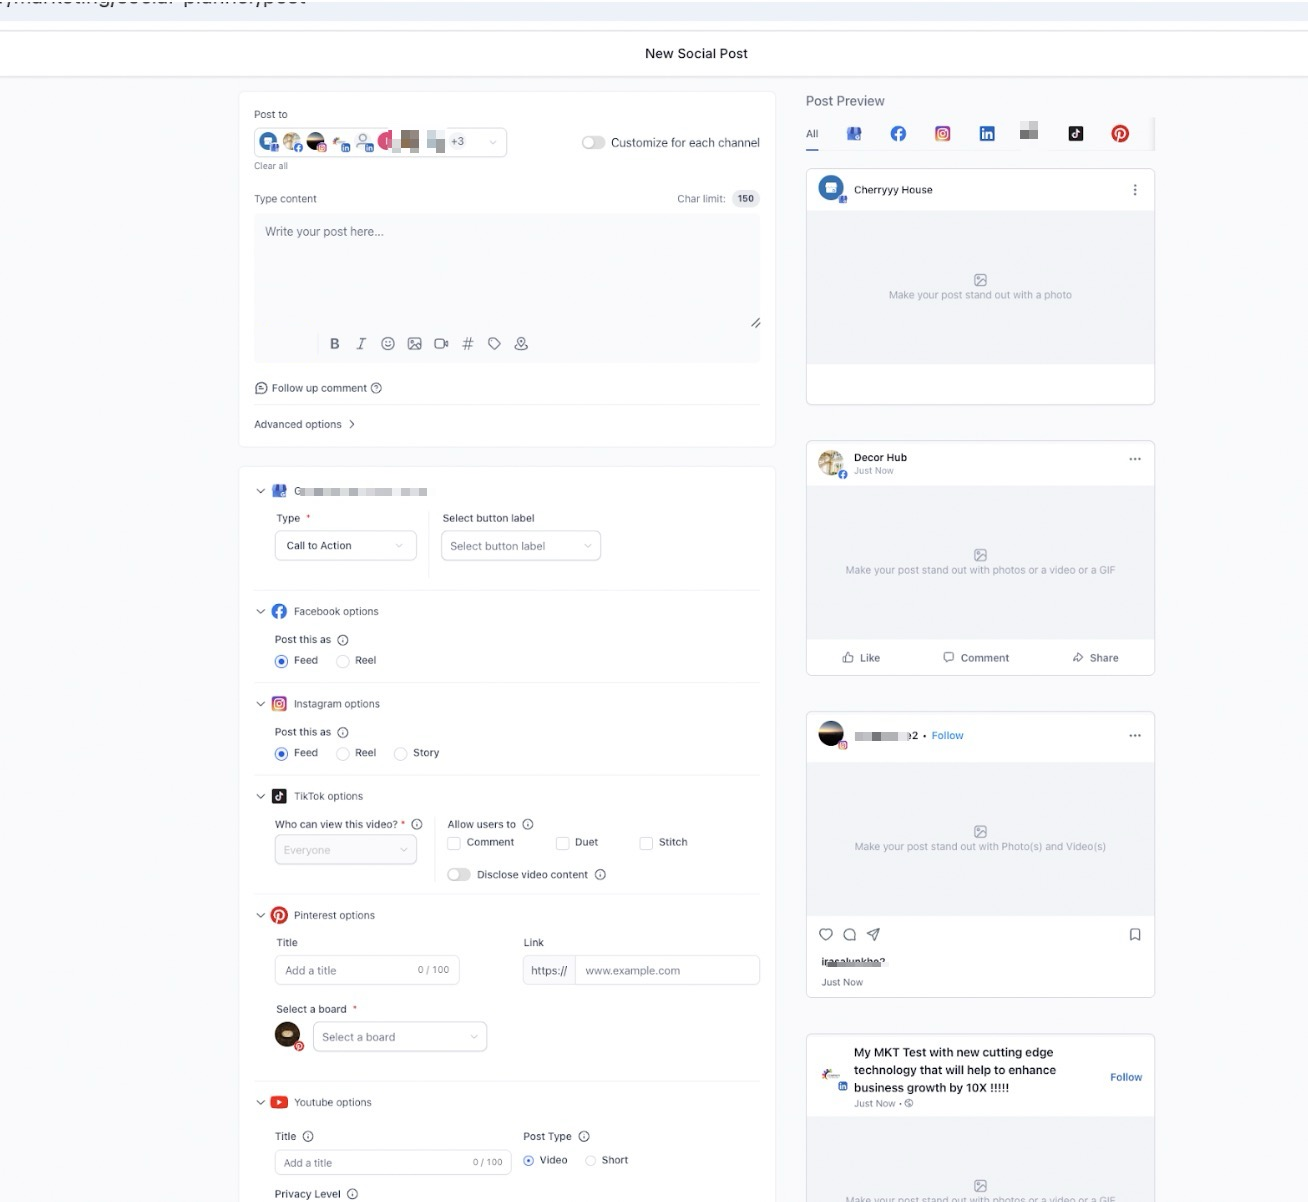This screenshot has width=1308, height=1202.
Task: Click info icon next to Instagram Post this as
Action: point(343,733)
